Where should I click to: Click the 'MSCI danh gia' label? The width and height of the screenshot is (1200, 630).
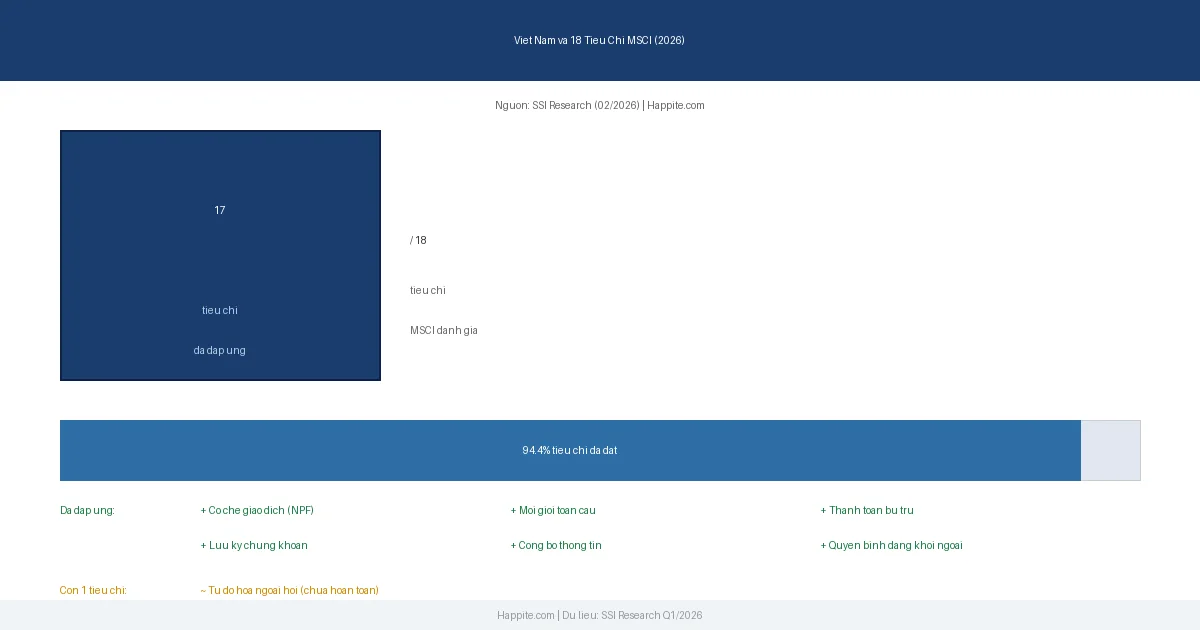tap(444, 330)
